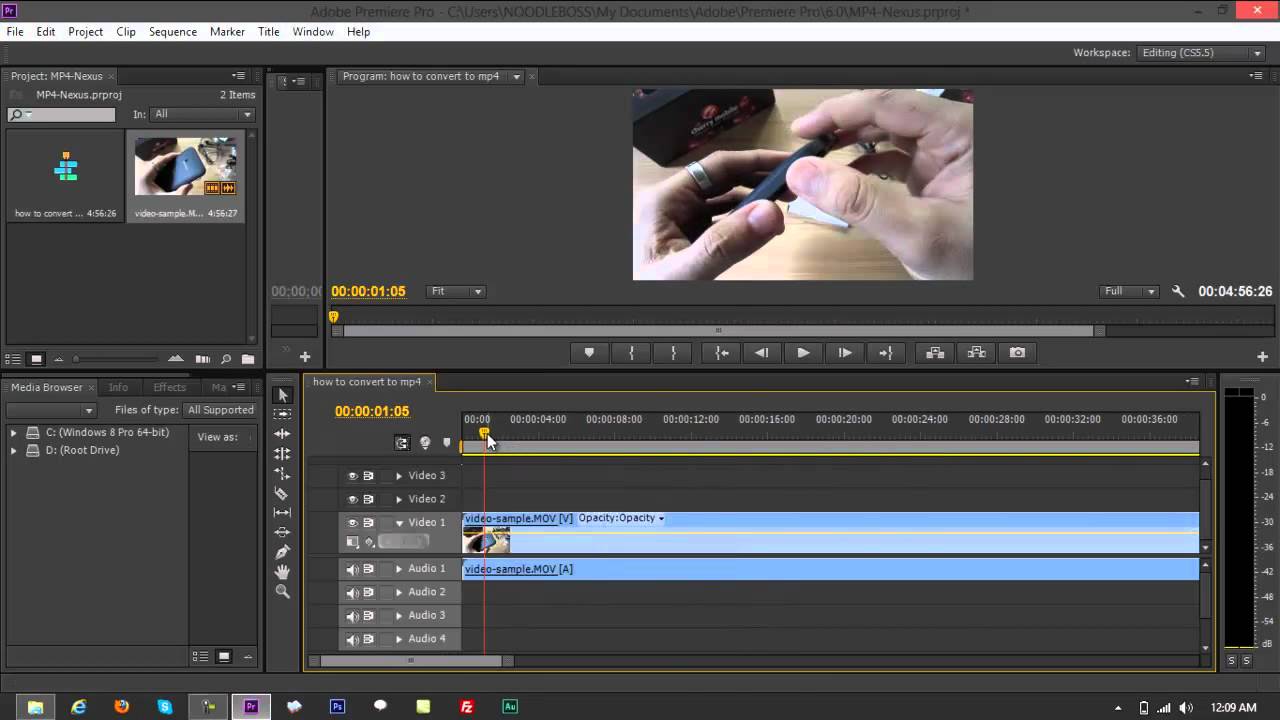Image resolution: width=1280 pixels, height=720 pixels.
Task: Click the video-sample.MOV thumbnail in Project panel
Action: tap(186, 166)
